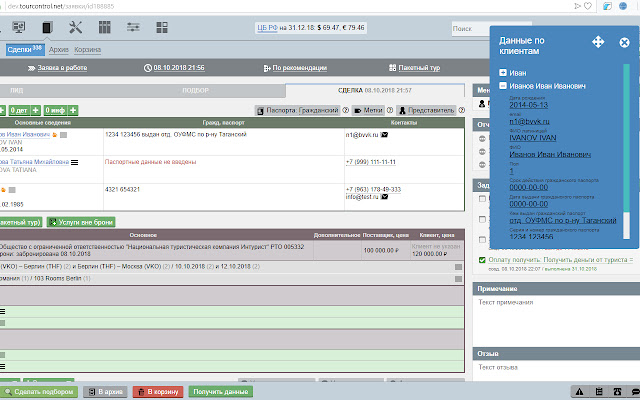
Task: Open the columns grid icon in toolbar
Action: click(x=104, y=27)
